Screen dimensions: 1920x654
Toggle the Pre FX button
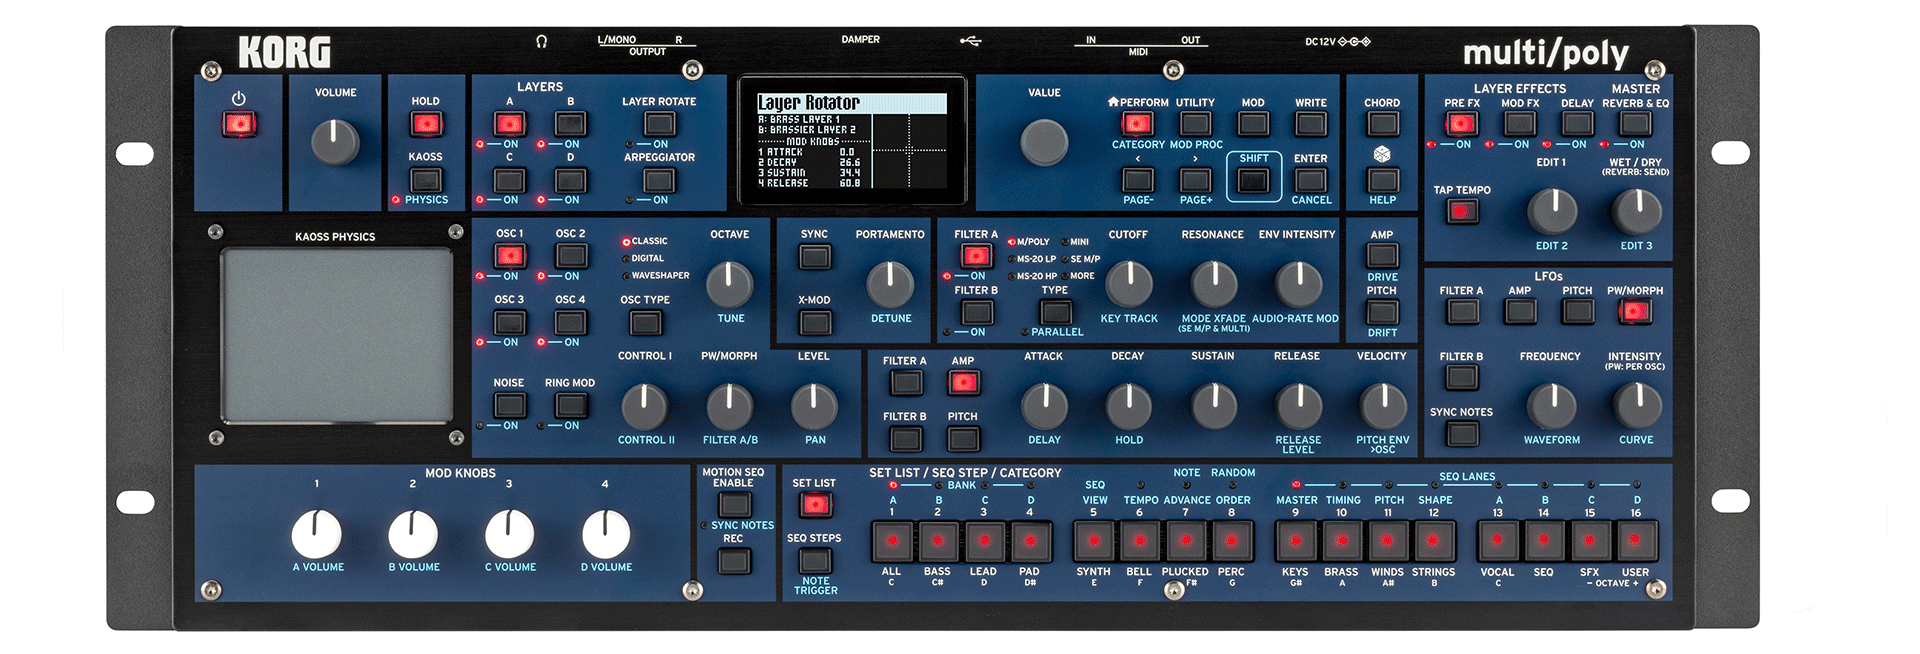pyautogui.click(x=1461, y=124)
